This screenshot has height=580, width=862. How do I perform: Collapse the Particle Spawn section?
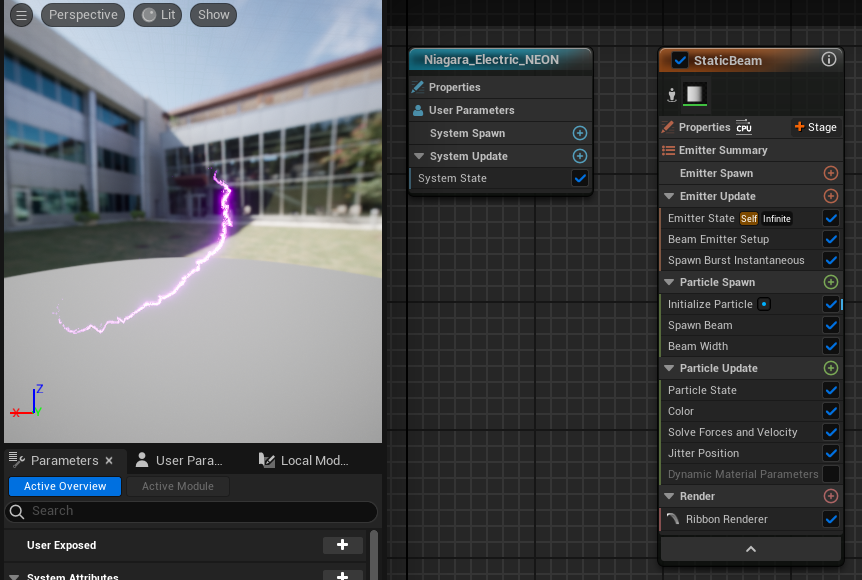pos(670,283)
